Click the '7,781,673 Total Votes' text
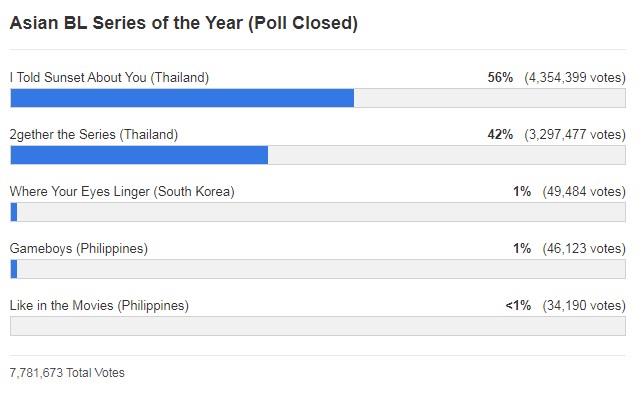This screenshot has height=393, width=641. (x=67, y=373)
